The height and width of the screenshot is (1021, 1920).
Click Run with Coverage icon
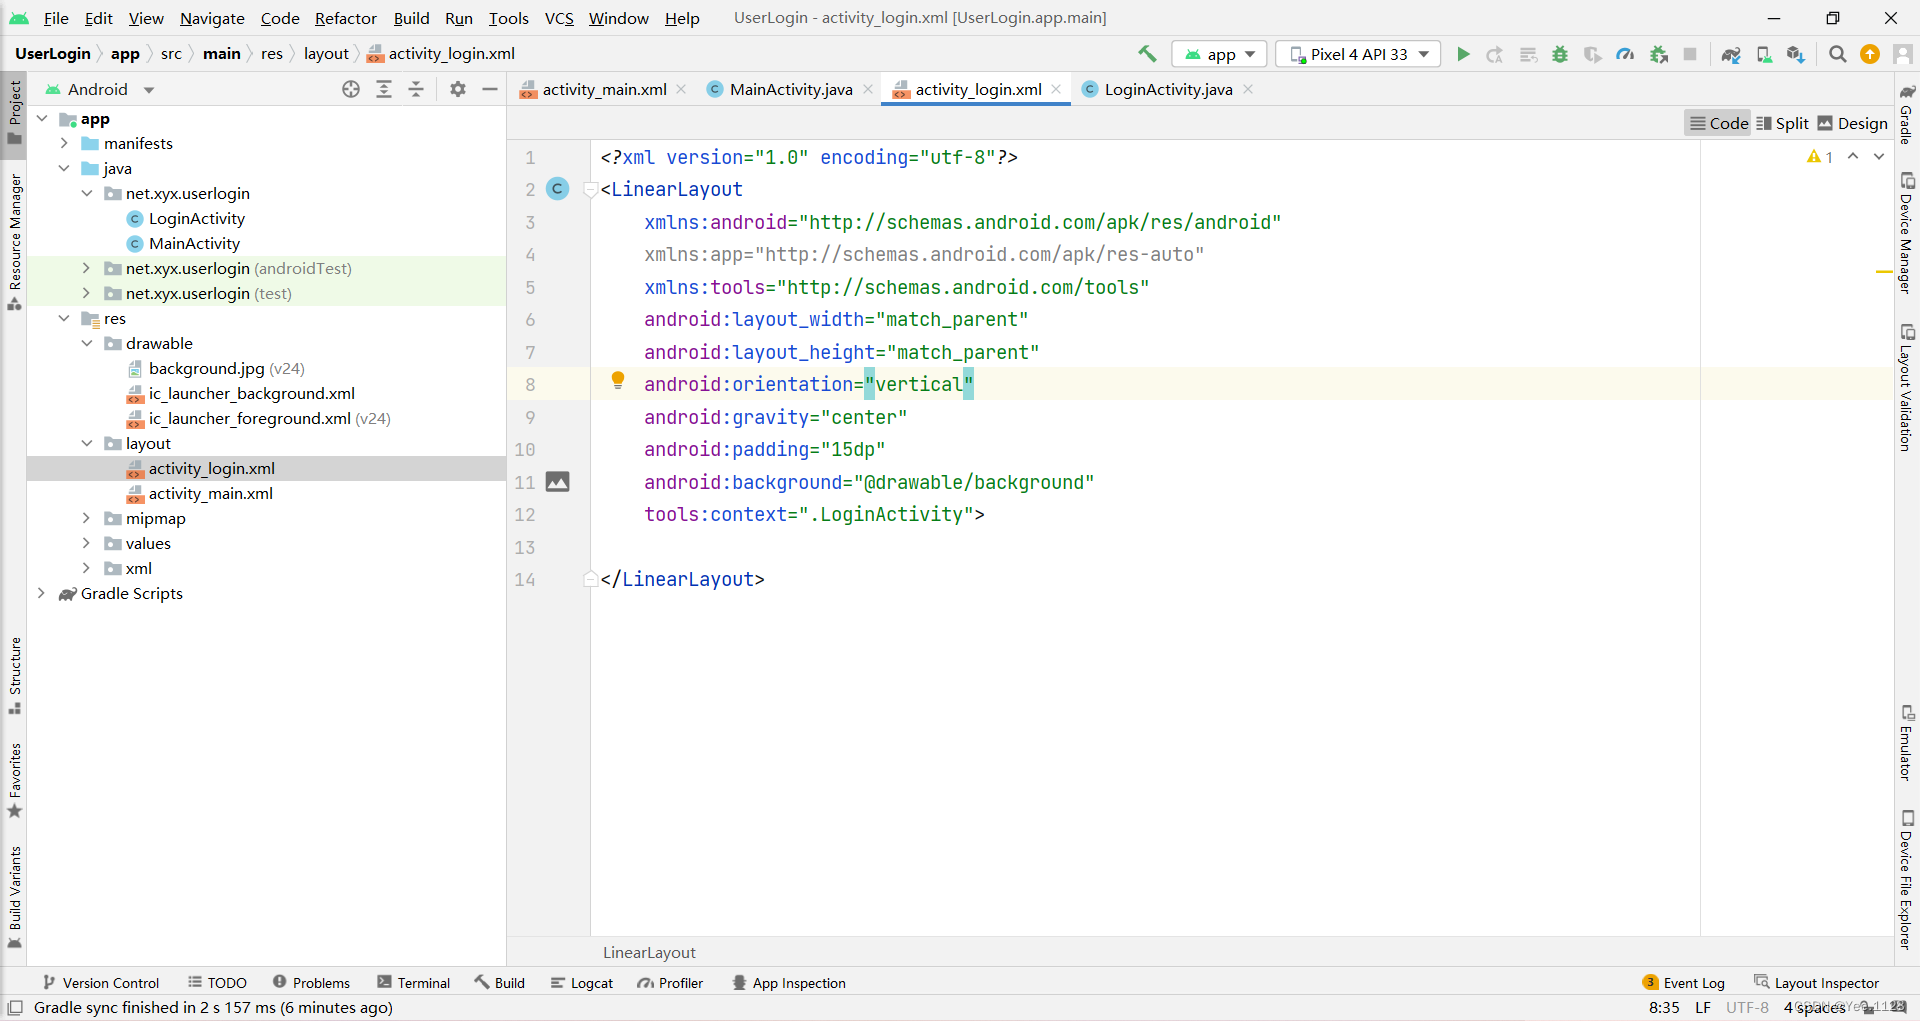(1592, 54)
